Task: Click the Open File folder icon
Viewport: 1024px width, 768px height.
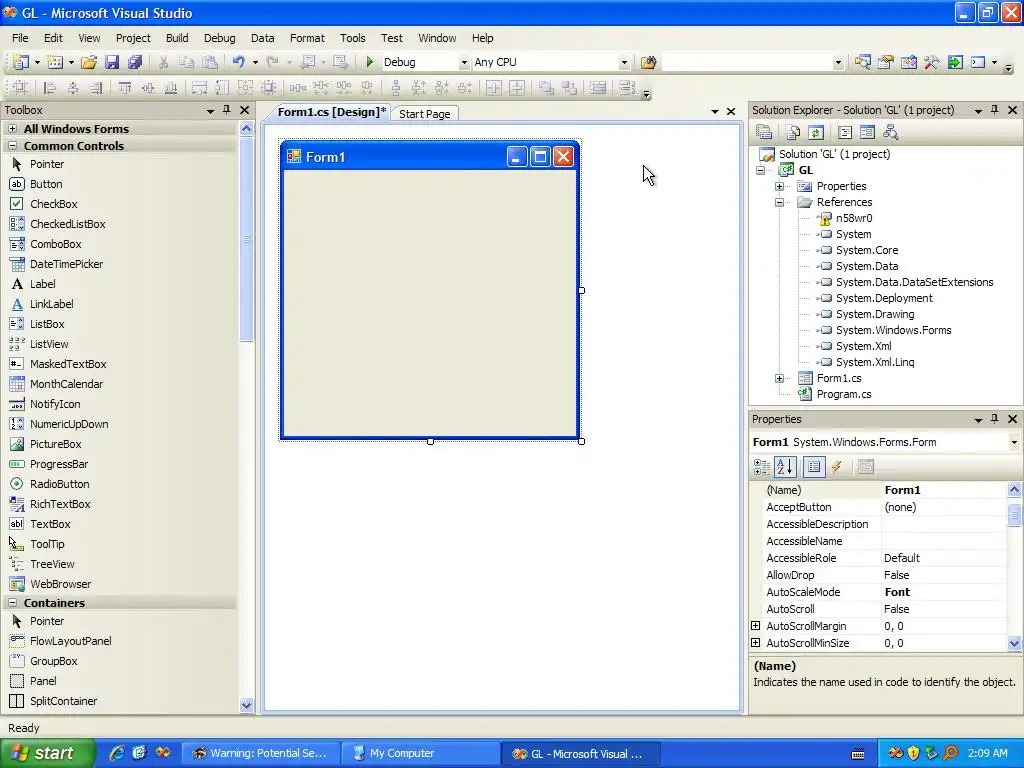Action: click(89, 62)
